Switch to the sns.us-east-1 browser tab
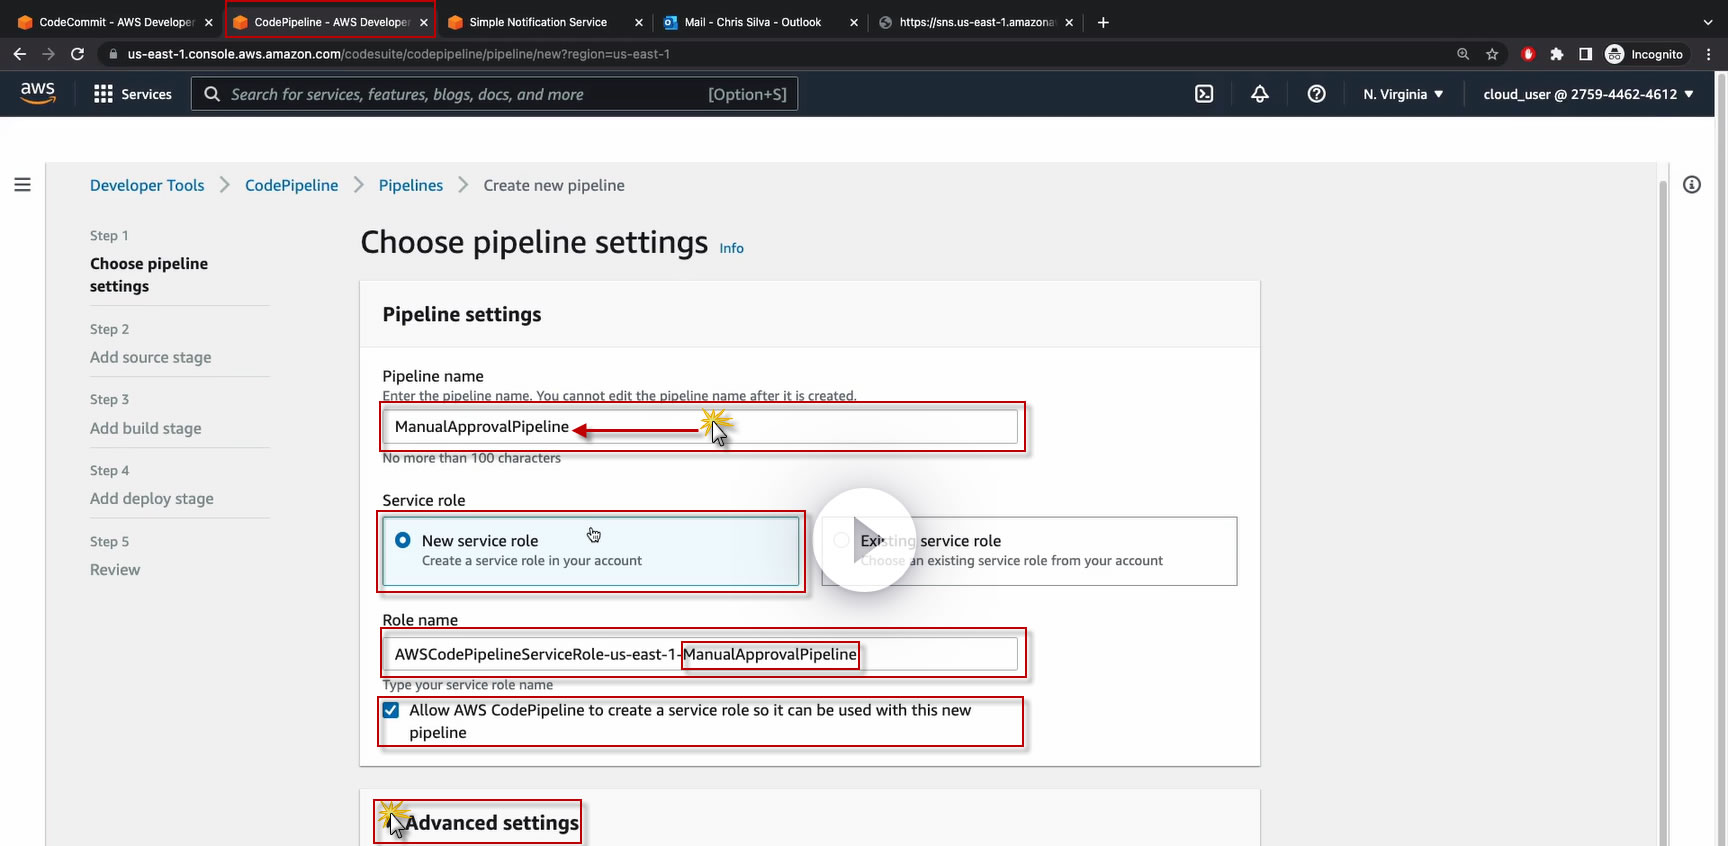Image resolution: width=1728 pixels, height=846 pixels. (x=975, y=22)
